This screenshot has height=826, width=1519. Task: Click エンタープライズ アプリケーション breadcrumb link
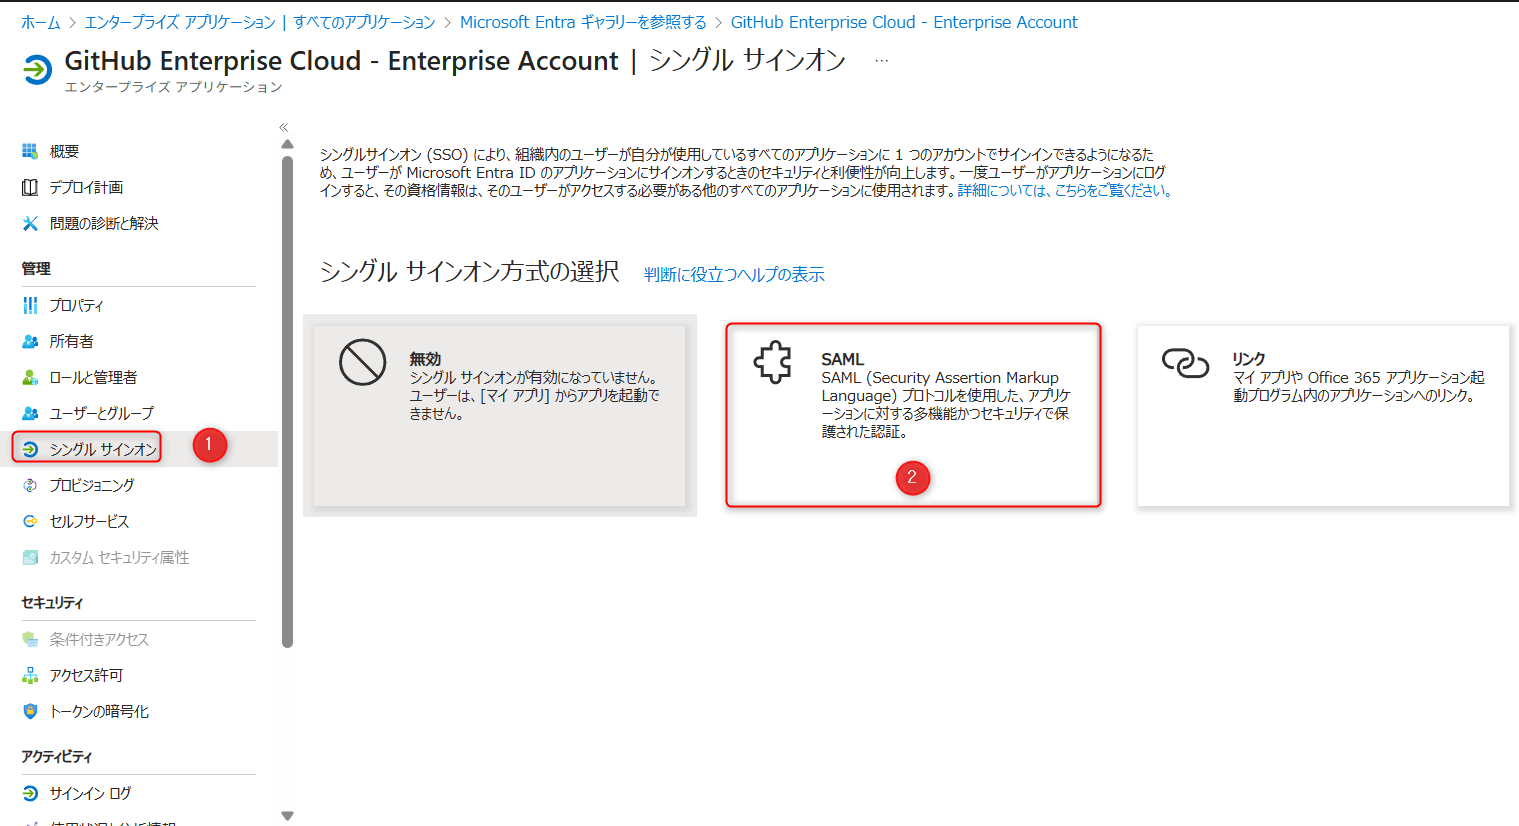tap(260, 22)
